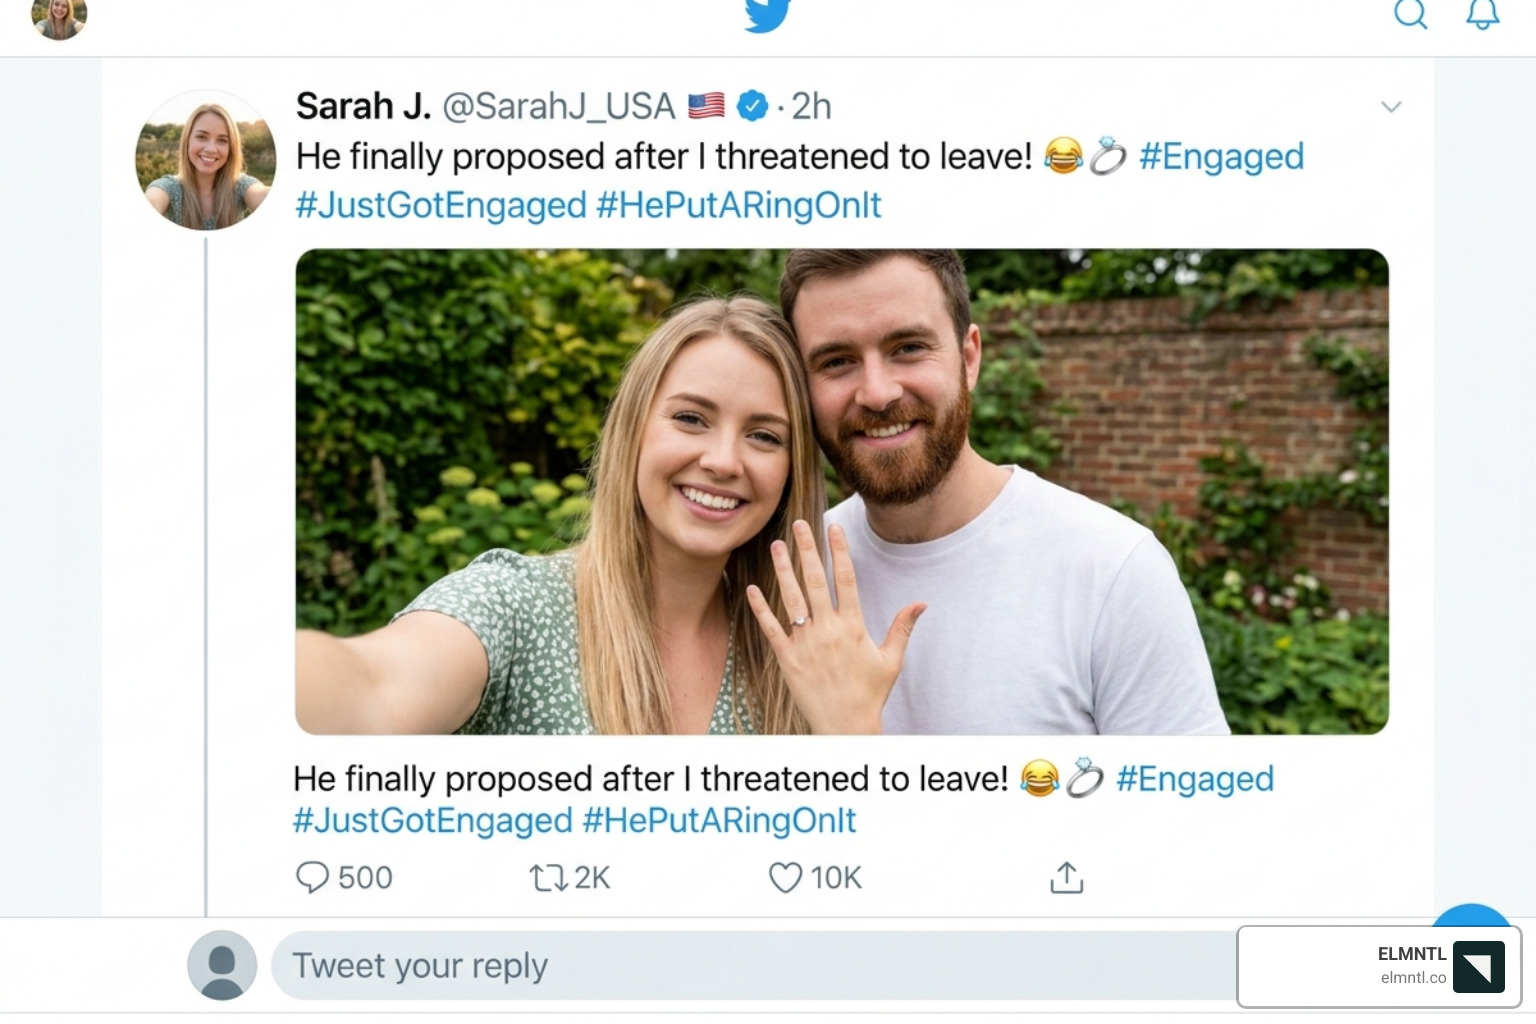Open Sarah J.'s profile picture
This screenshot has width=1536, height=1024.
click(205, 160)
